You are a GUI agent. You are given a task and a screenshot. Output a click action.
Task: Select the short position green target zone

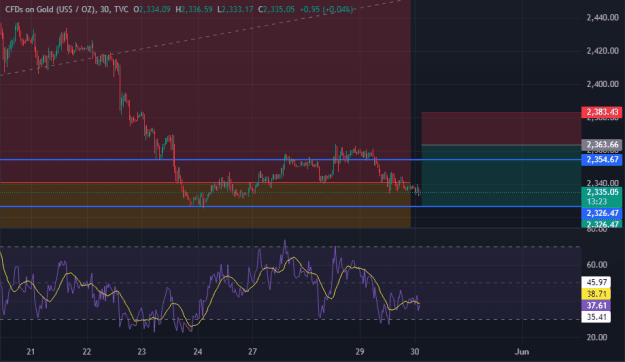[x=501, y=175]
